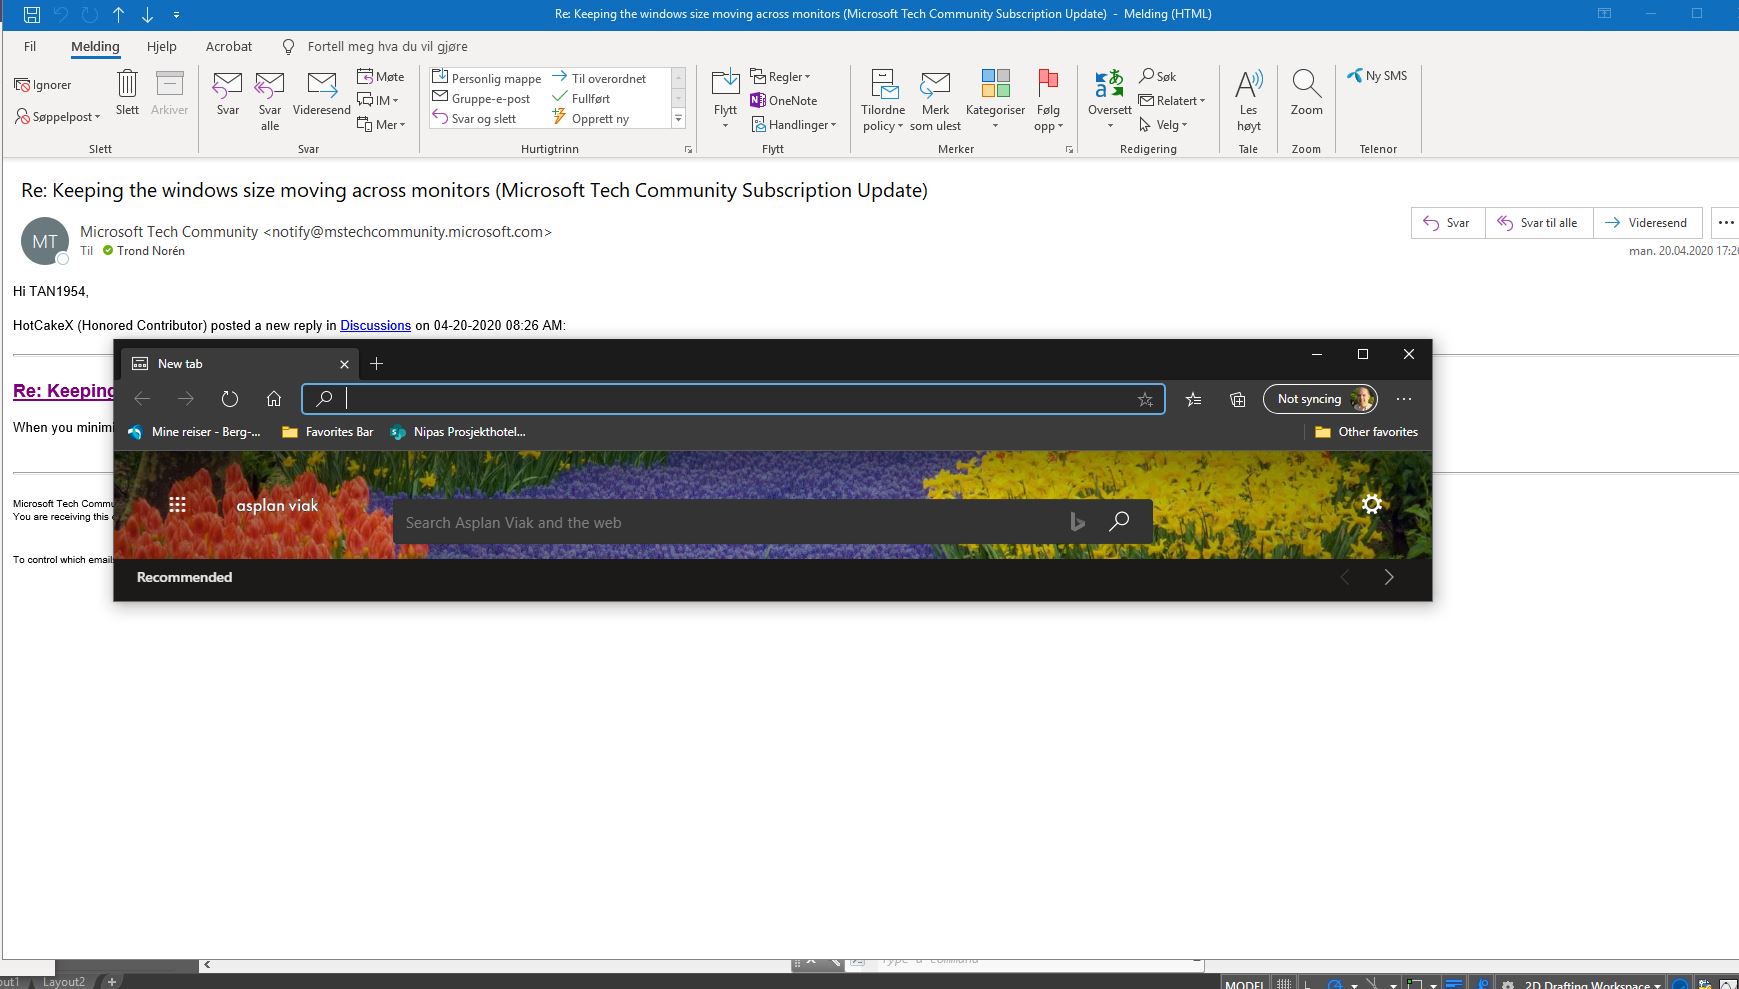Click the Not syncing profile button
The image size is (1739, 989).
[x=1320, y=399]
